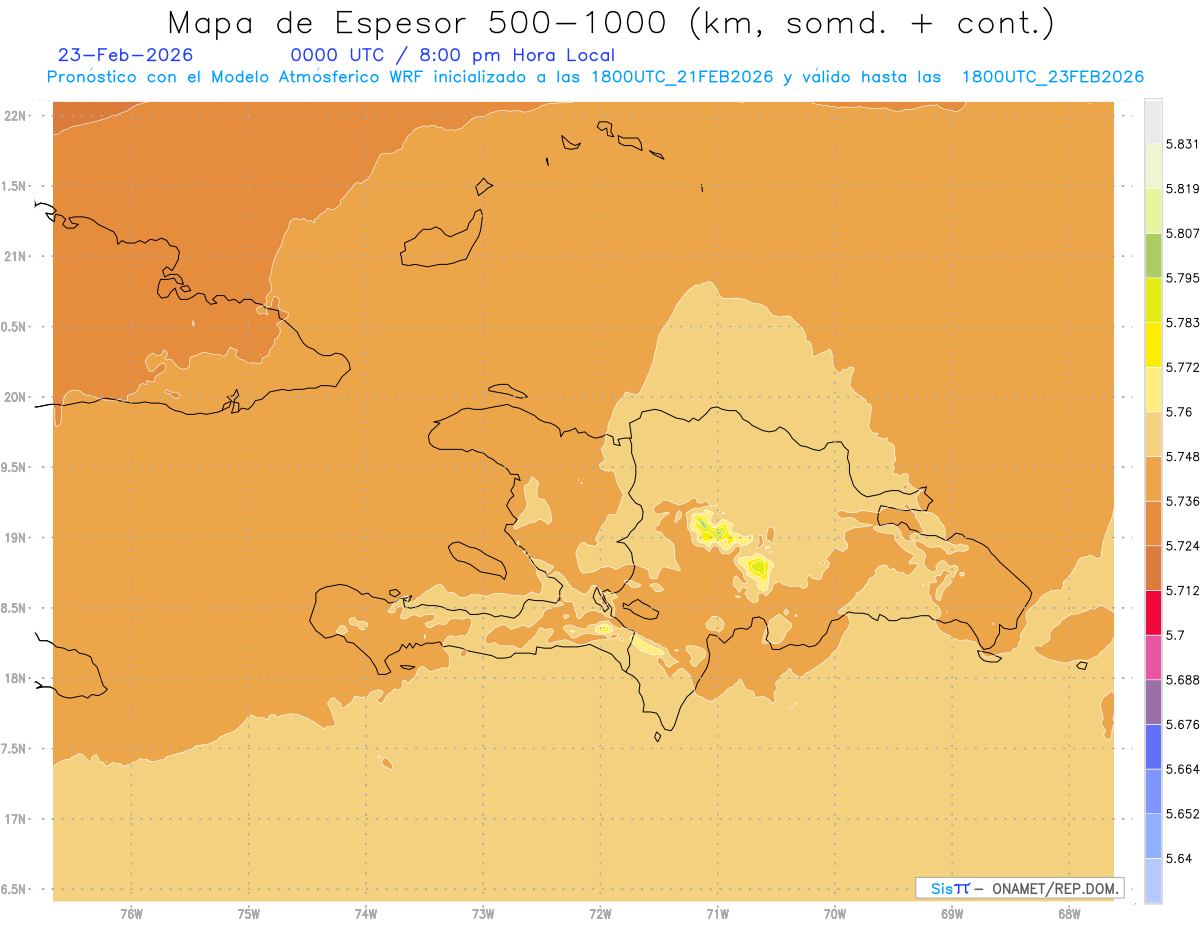Click the date label '23-Feb-2026'
Screen dimensions: 1200x927
[x=126, y=55]
